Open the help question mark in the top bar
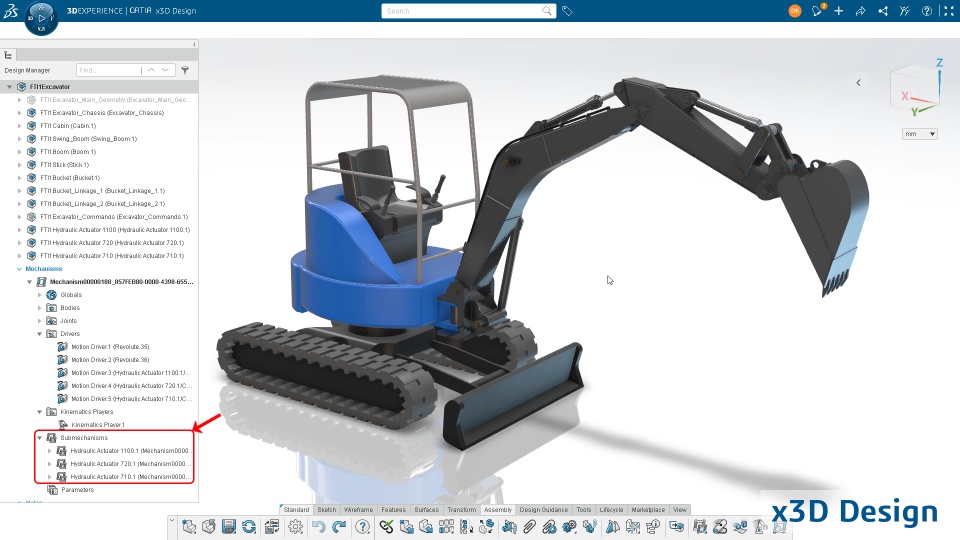Image resolution: width=960 pixels, height=540 pixels. point(927,11)
